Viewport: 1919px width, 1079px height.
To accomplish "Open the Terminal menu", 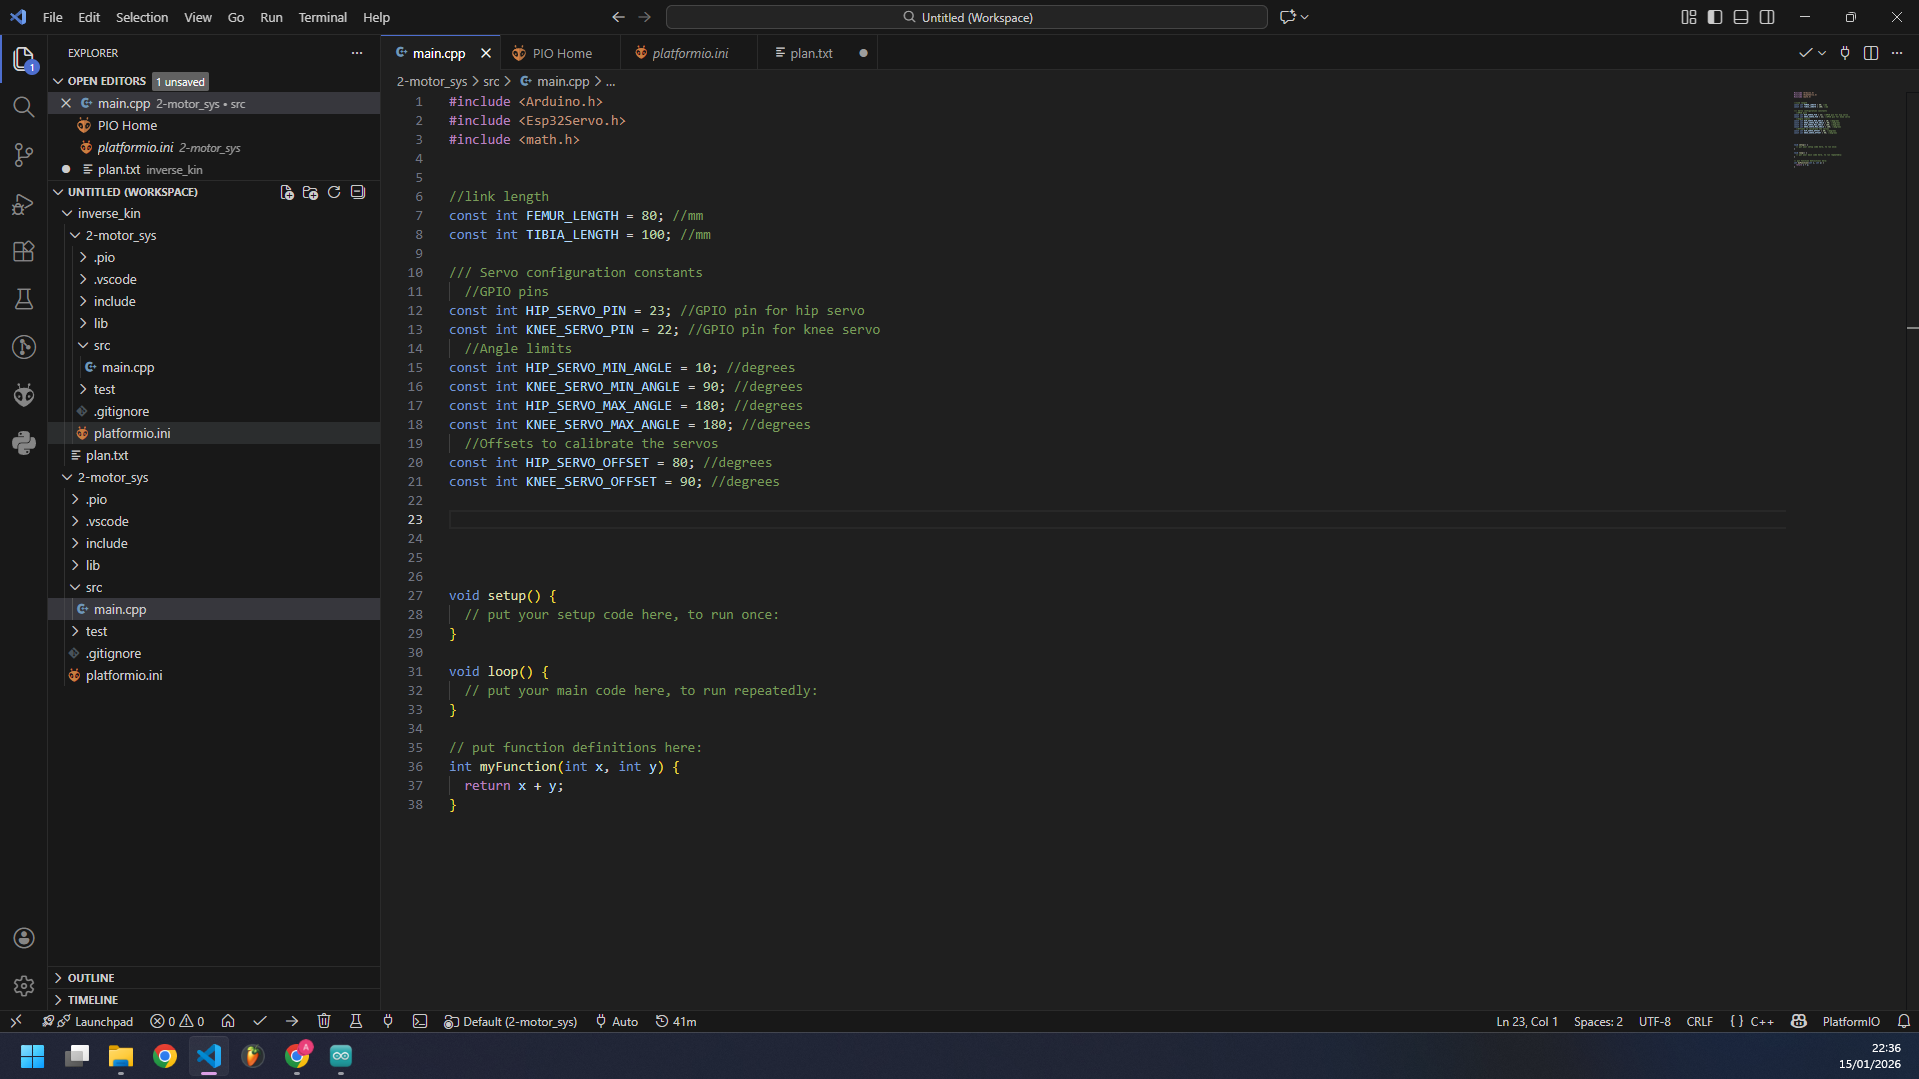I will coord(322,17).
